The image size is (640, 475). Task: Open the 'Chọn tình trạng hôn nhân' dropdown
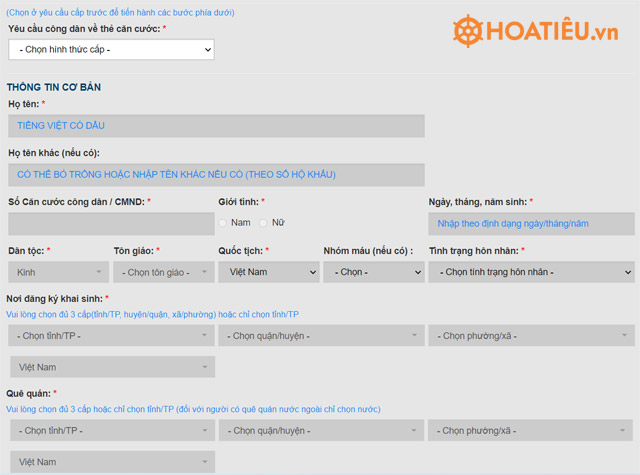point(531,272)
